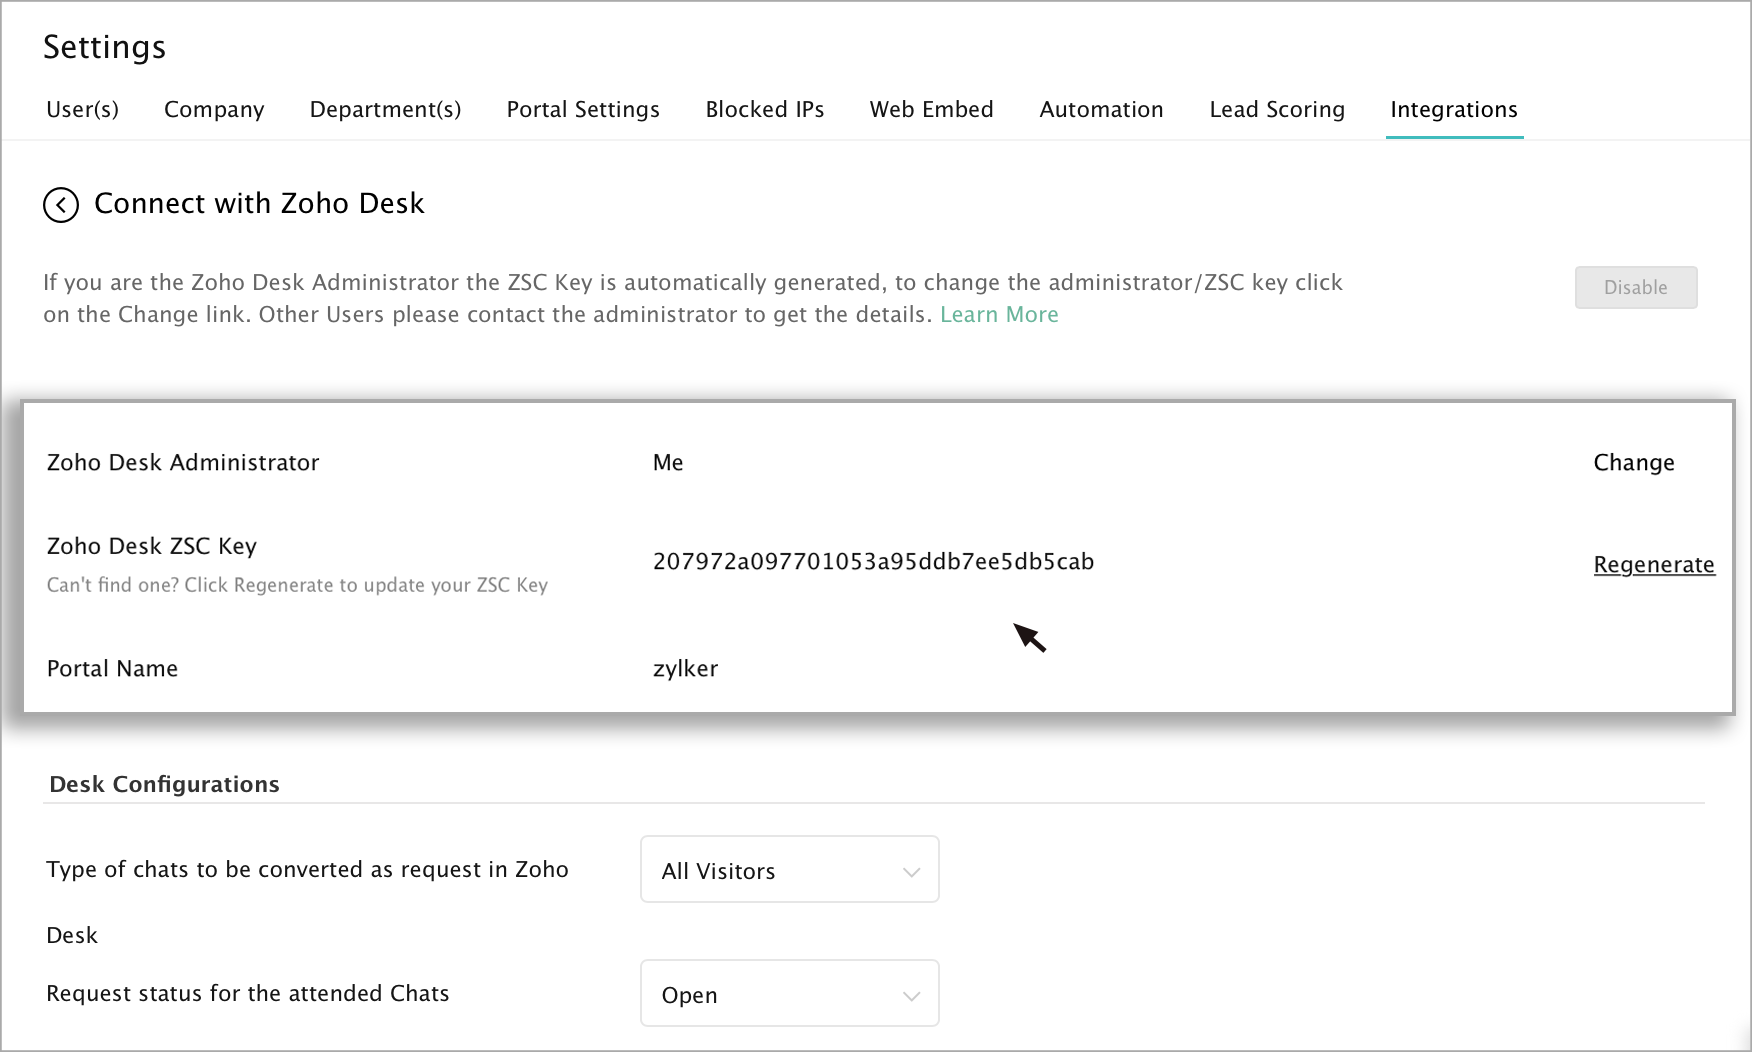Switch to the Company tab

214,110
